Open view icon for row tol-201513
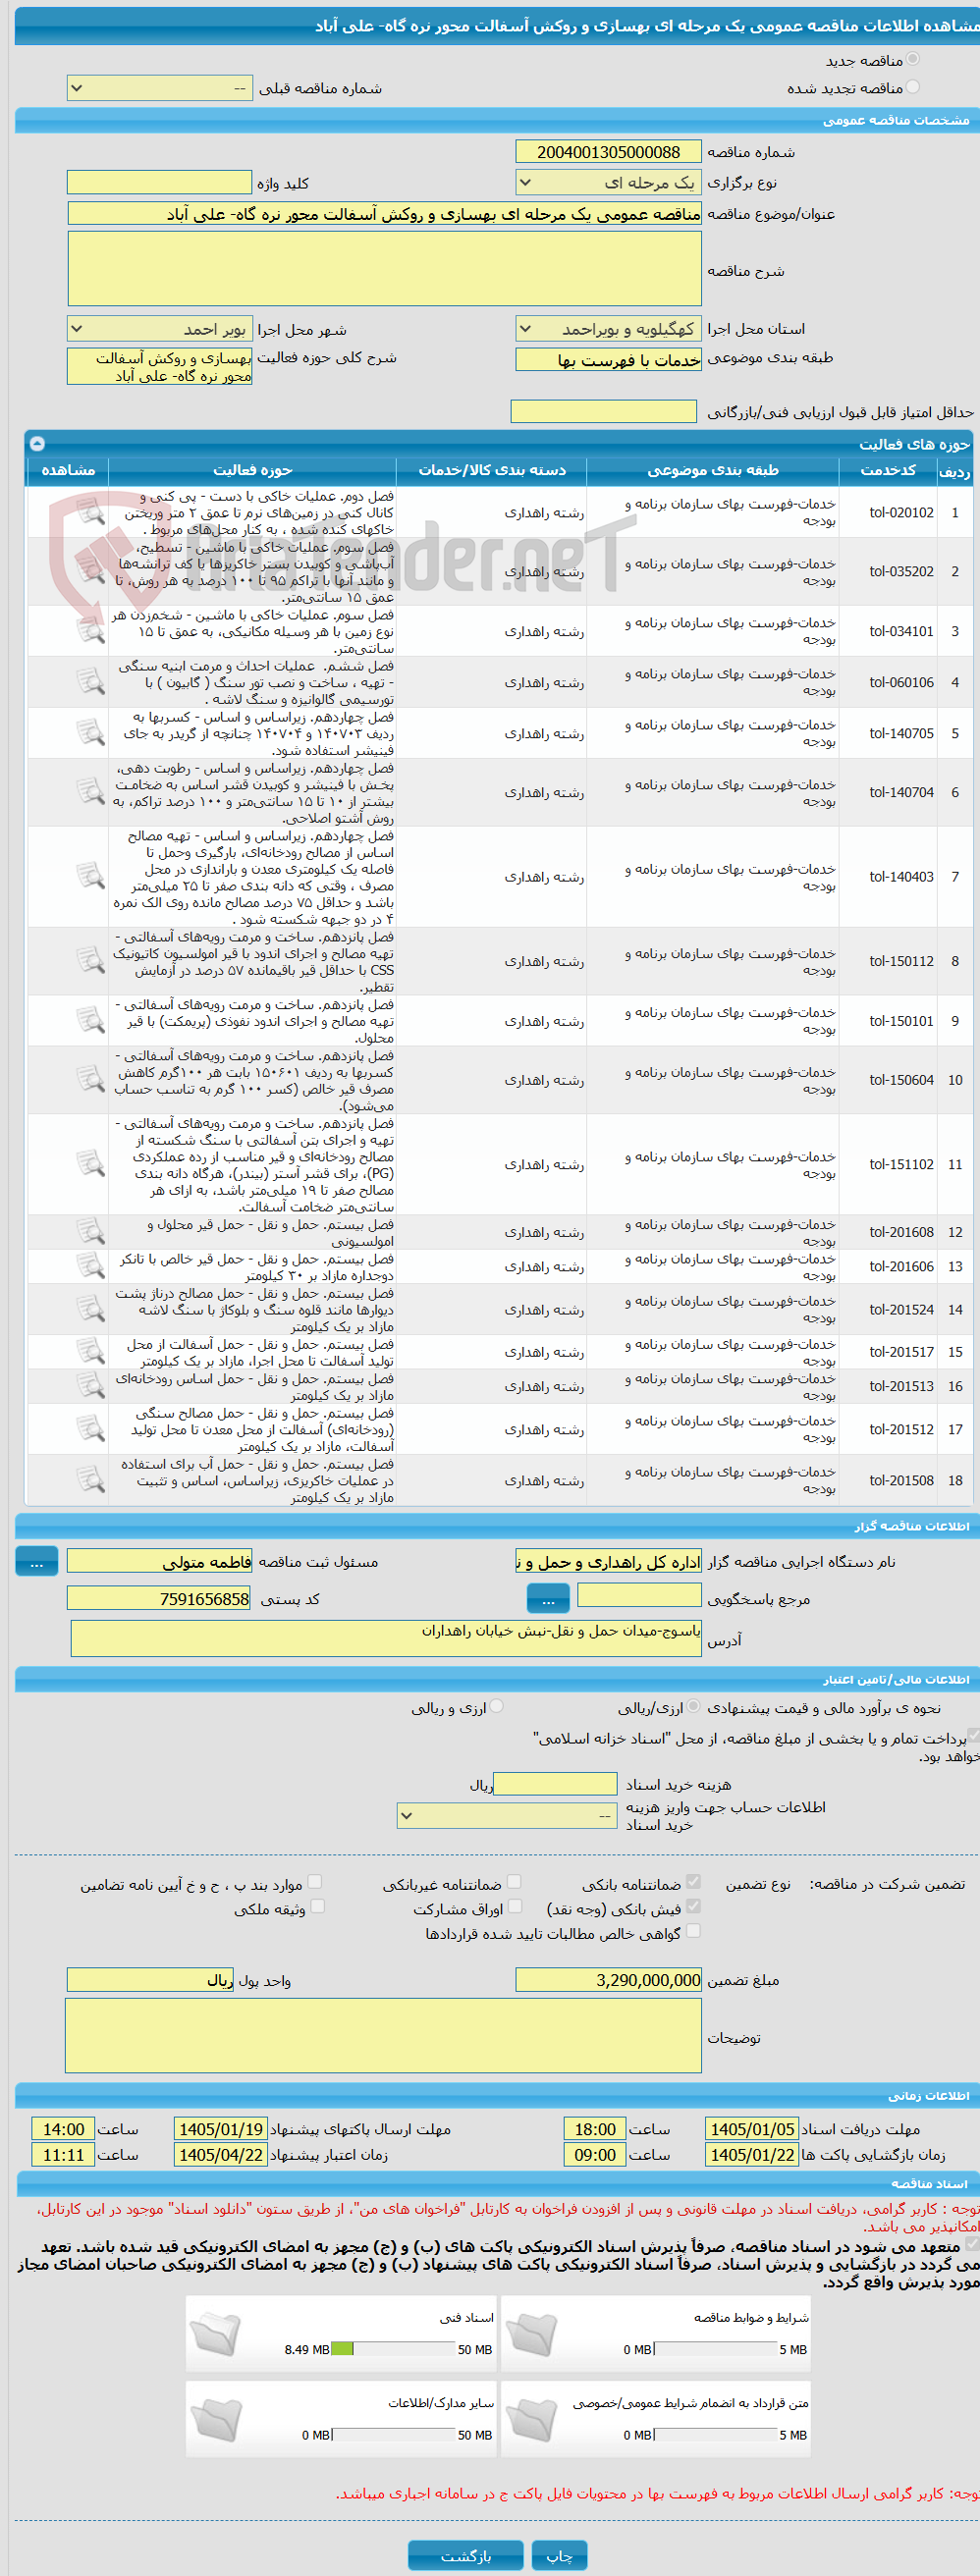This screenshot has height=2576, width=980. pos(90,1385)
